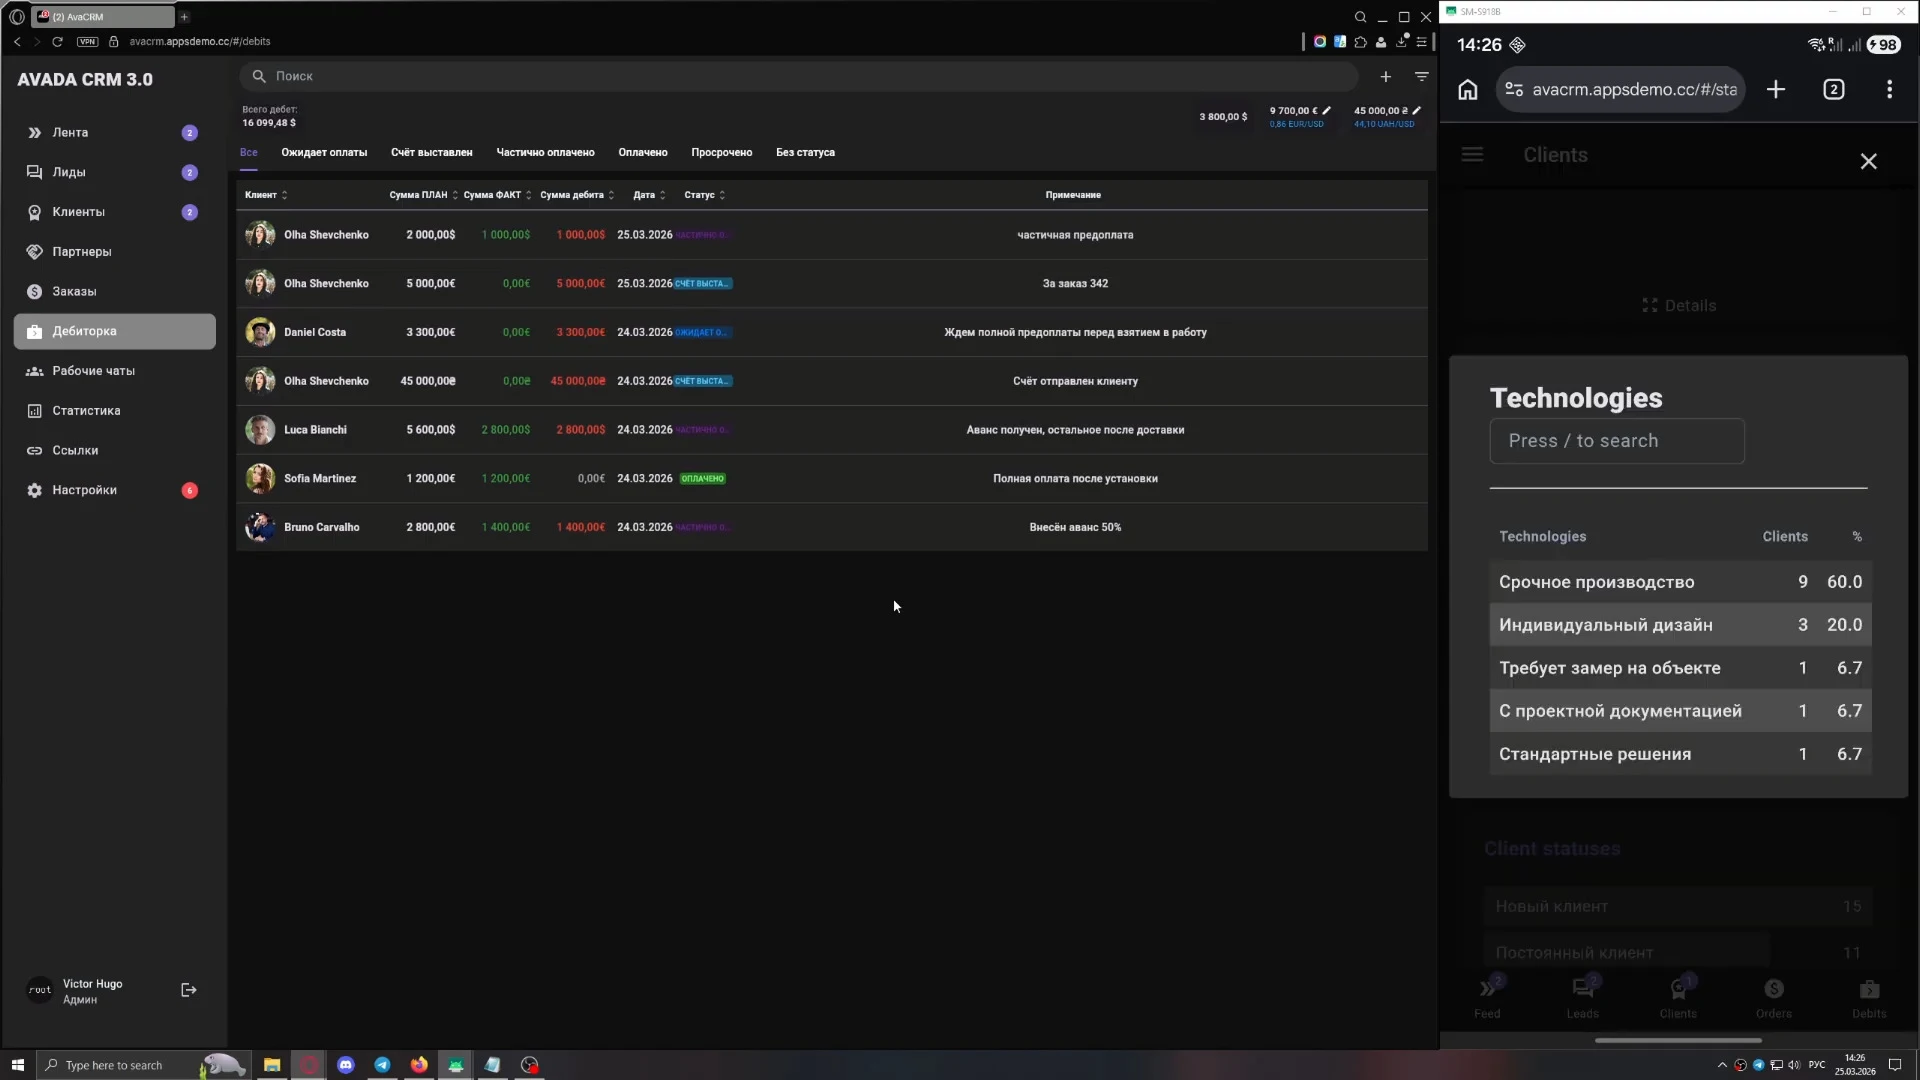Open Настройки in the sidebar

click(84, 490)
